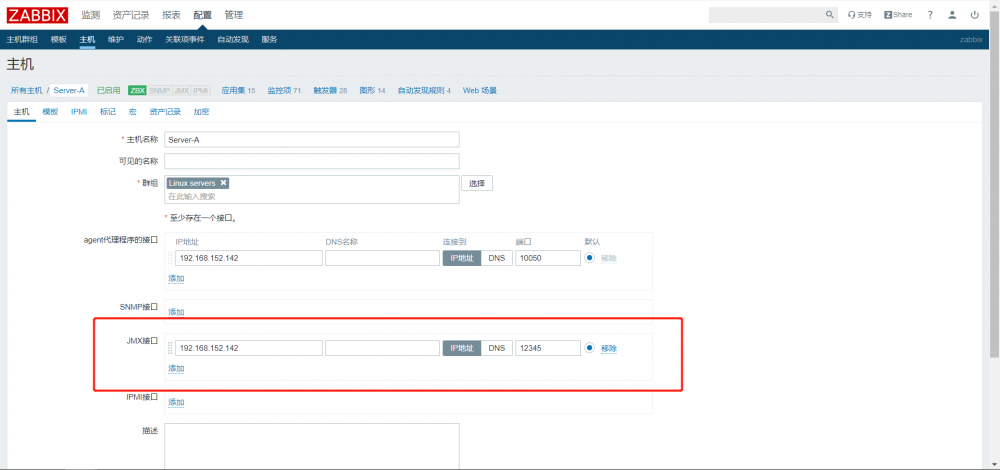The height and width of the screenshot is (470, 1000).
Task: Click 添加 under agent interface
Action: pyautogui.click(x=176, y=279)
